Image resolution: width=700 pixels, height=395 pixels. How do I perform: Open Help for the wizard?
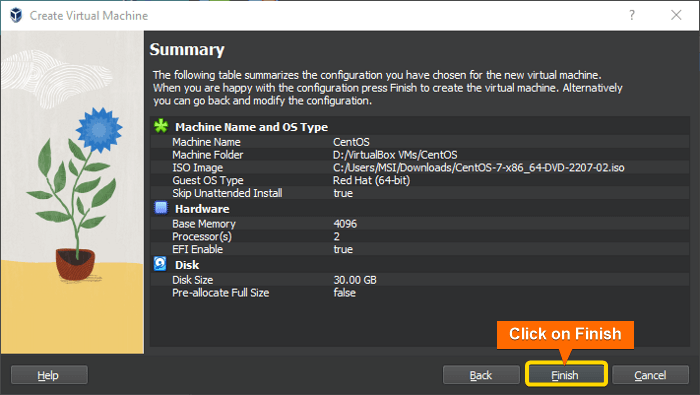[x=49, y=375]
